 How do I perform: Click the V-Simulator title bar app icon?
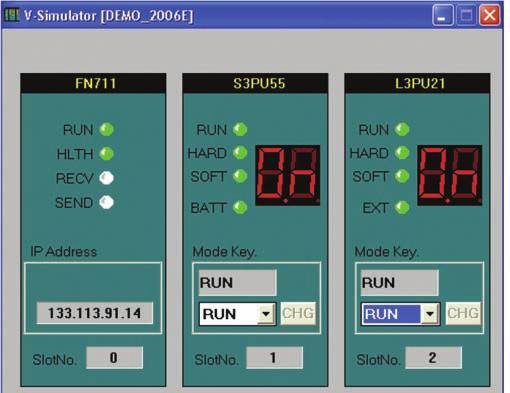(12, 15)
